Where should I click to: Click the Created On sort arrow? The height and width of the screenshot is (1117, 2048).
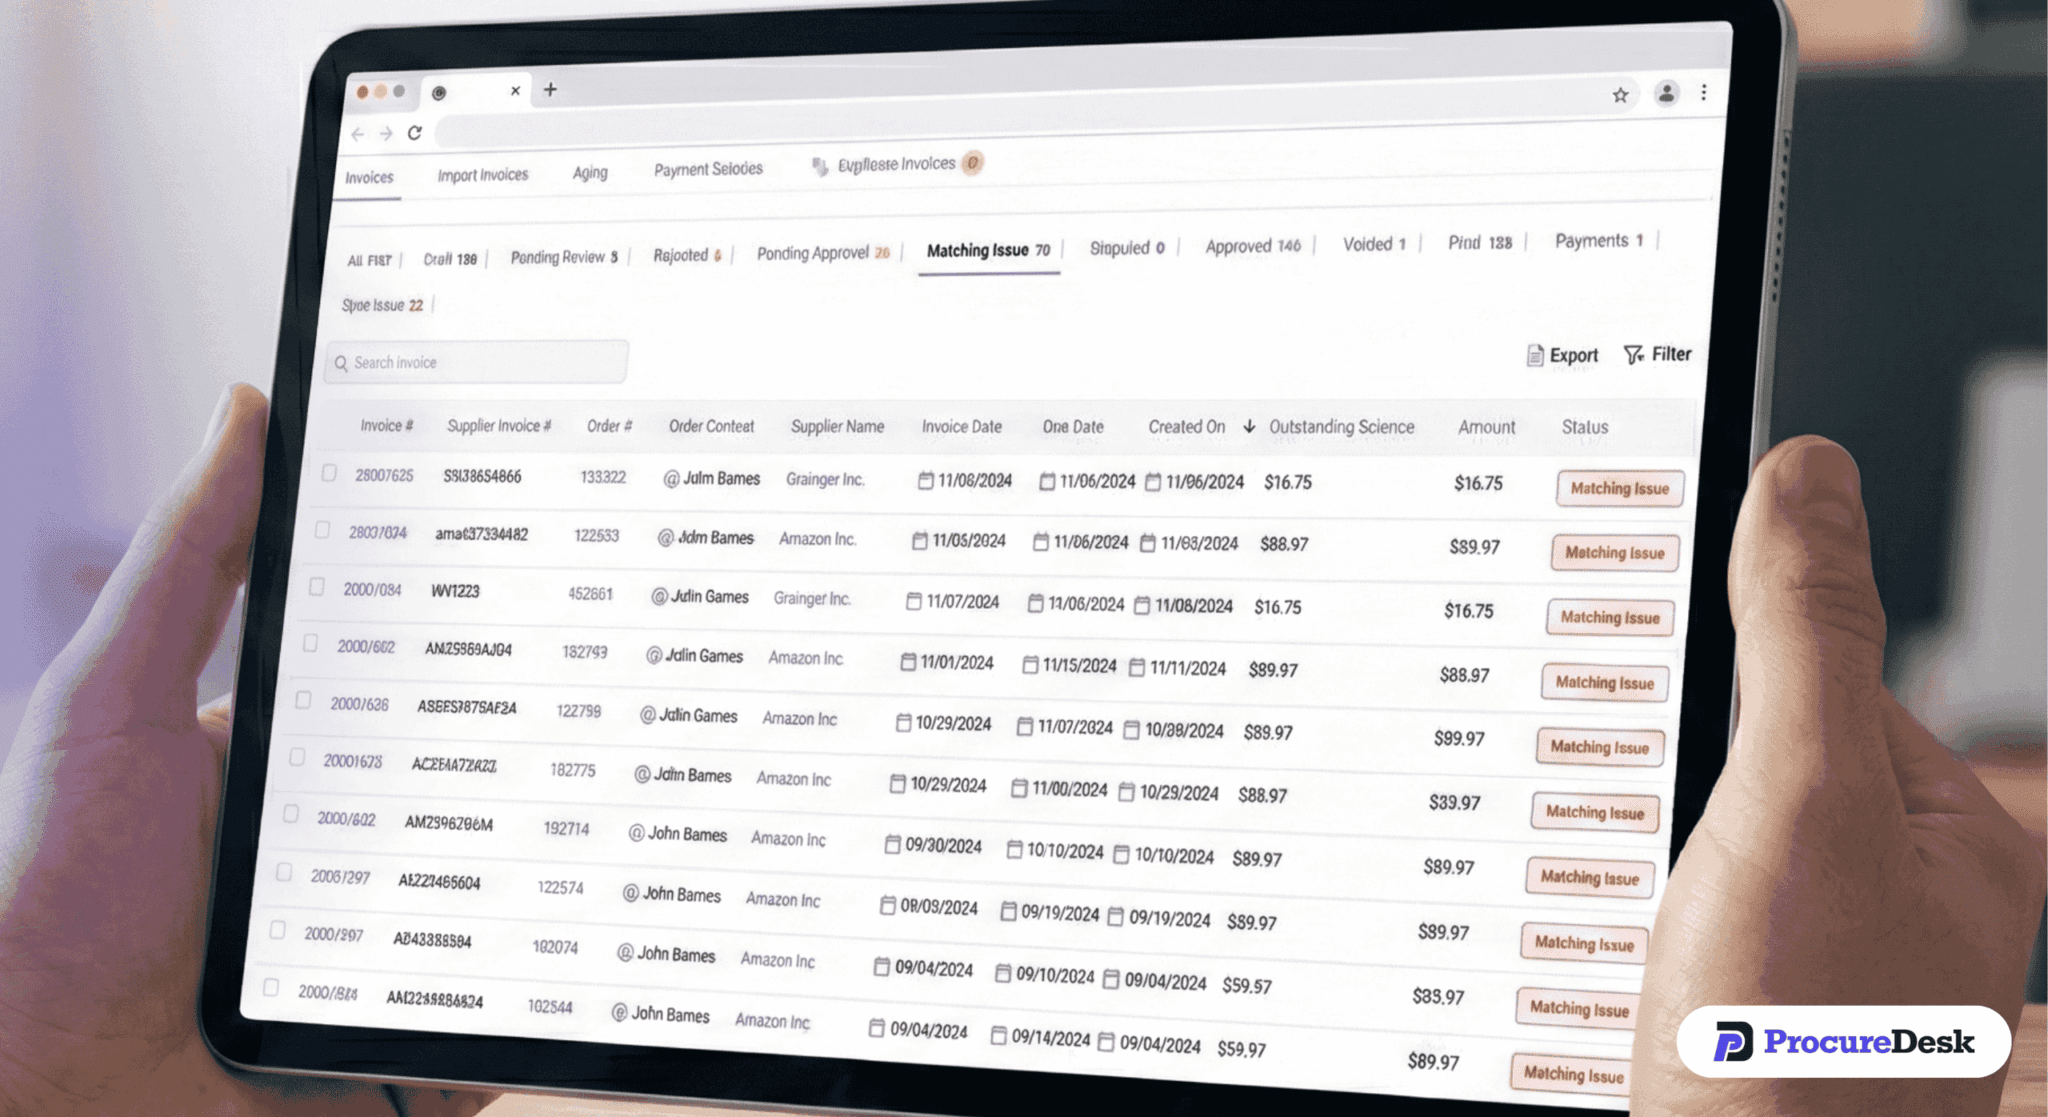pos(1248,425)
